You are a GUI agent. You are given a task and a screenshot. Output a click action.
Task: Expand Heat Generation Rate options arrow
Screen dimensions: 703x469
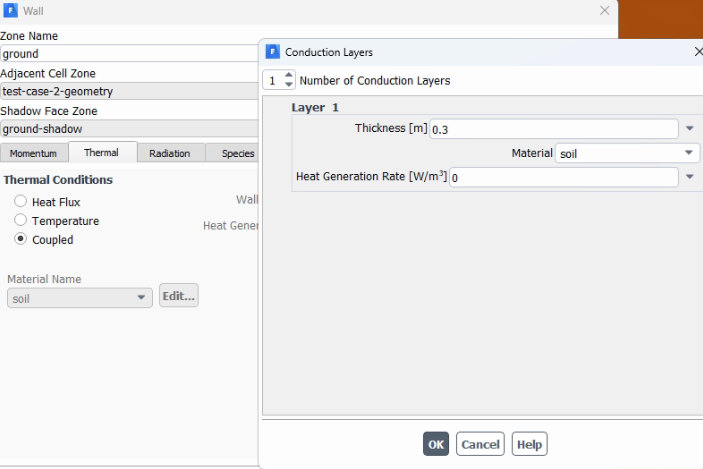point(690,177)
